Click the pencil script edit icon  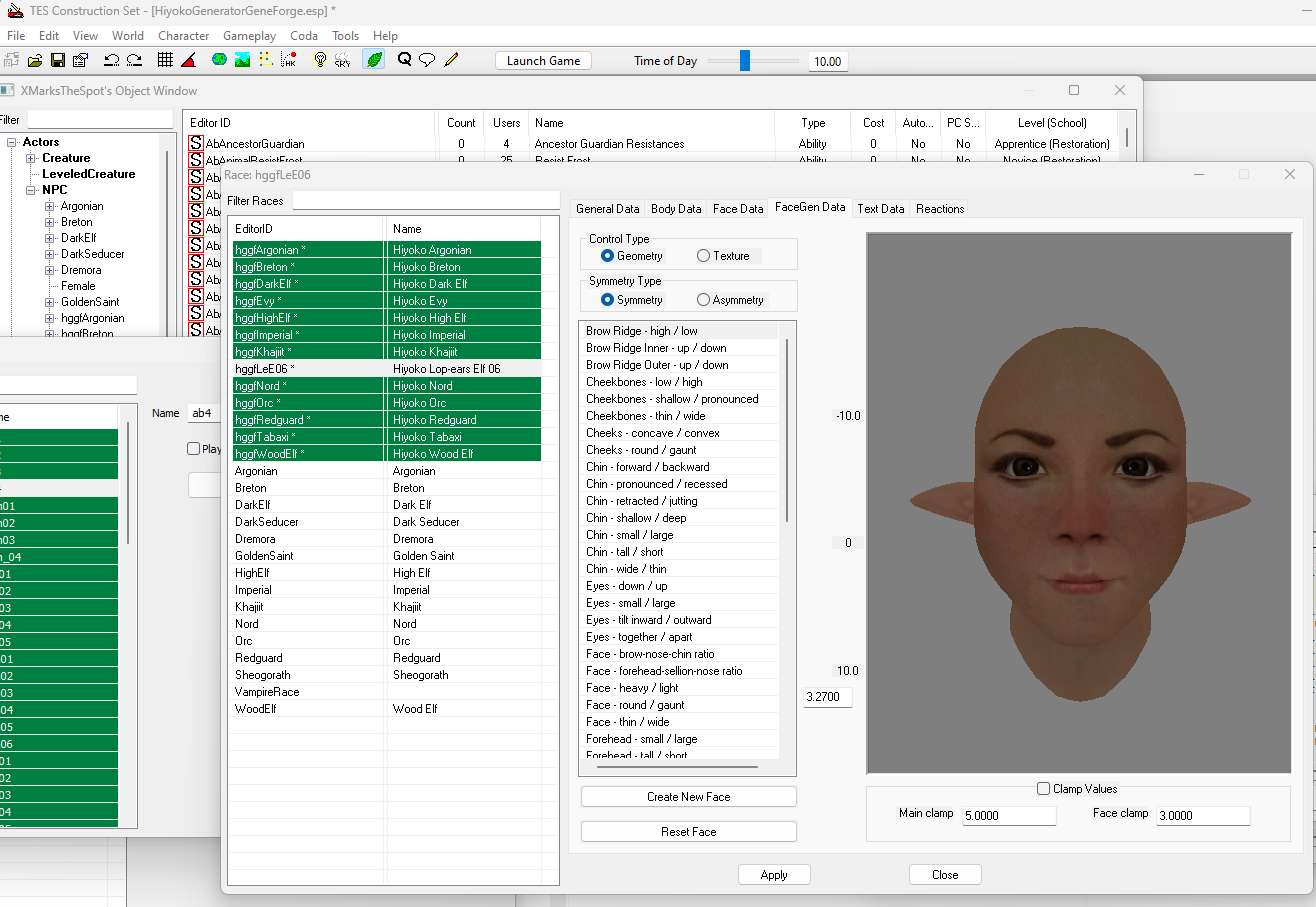pos(451,60)
